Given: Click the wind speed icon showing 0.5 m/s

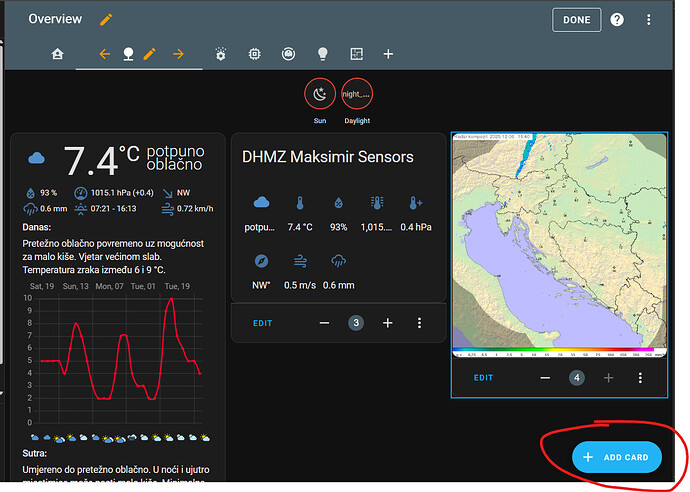Looking at the screenshot, I should (300, 261).
